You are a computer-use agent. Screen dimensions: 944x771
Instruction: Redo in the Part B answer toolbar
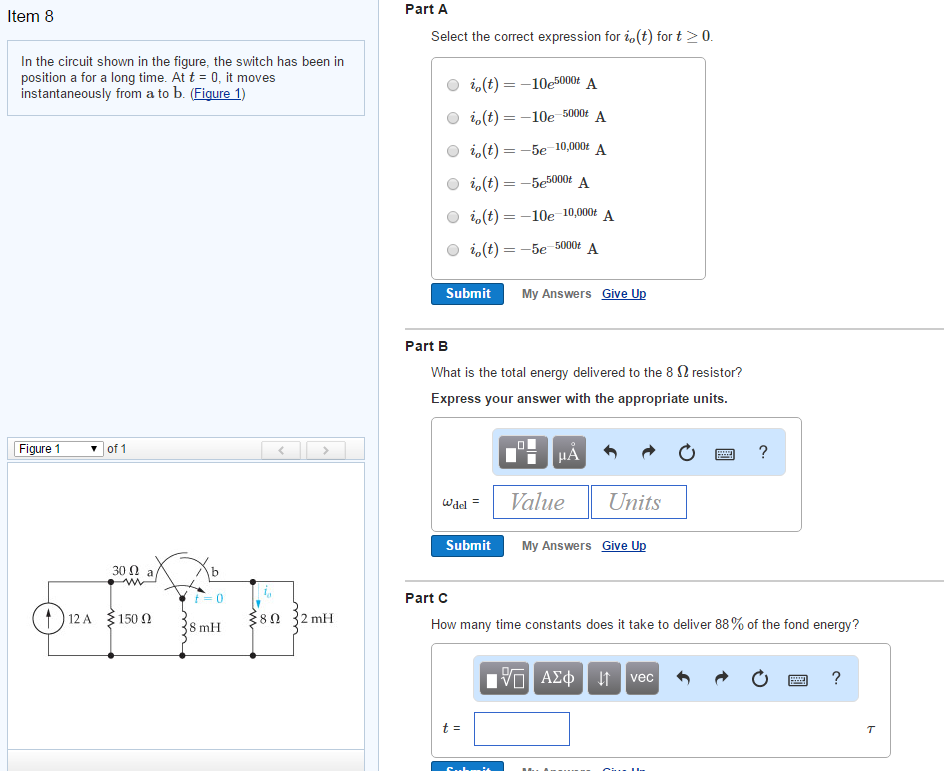point(648,452)
